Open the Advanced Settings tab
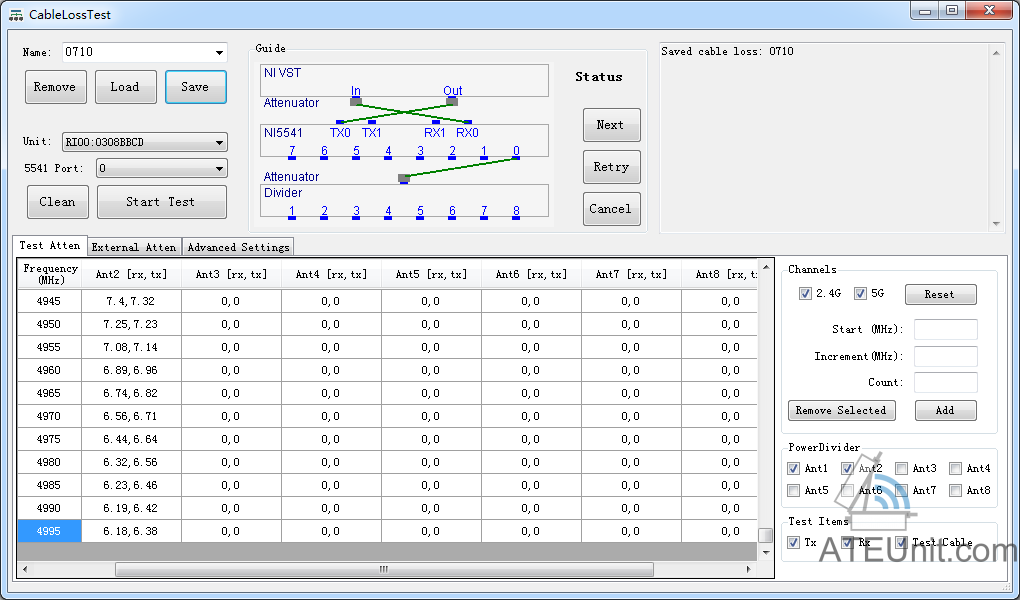The height and width of the screenshot is (600, 1020). [238, 247]
